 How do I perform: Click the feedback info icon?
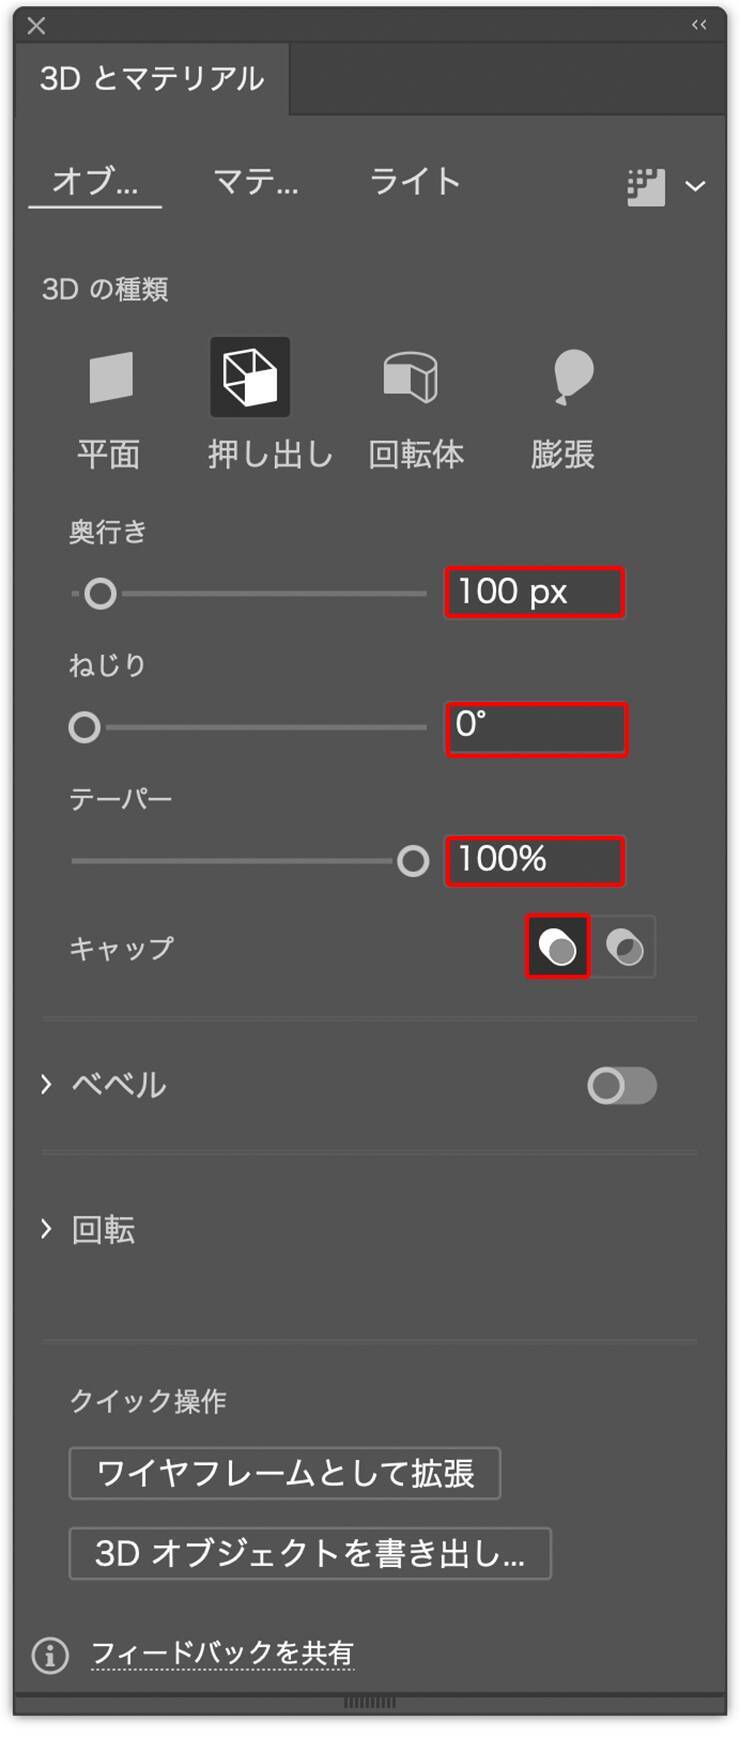tap(50, 1656)
